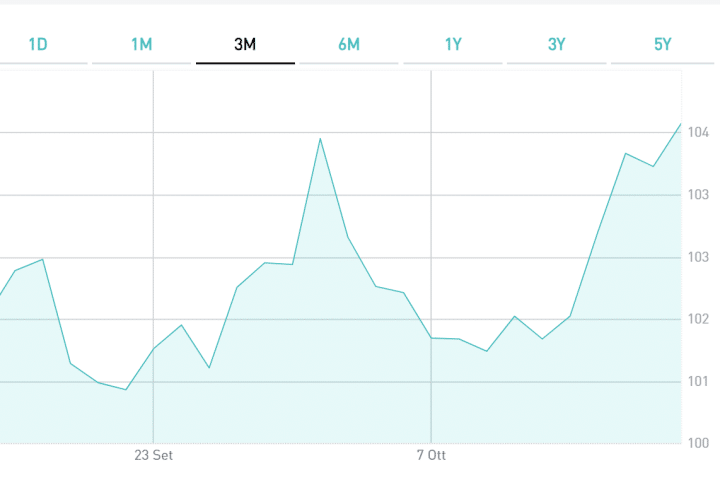The height and width of the screenshot is (480, 720).
Task: Click the 102 price axis label
Action: point(698,319)
